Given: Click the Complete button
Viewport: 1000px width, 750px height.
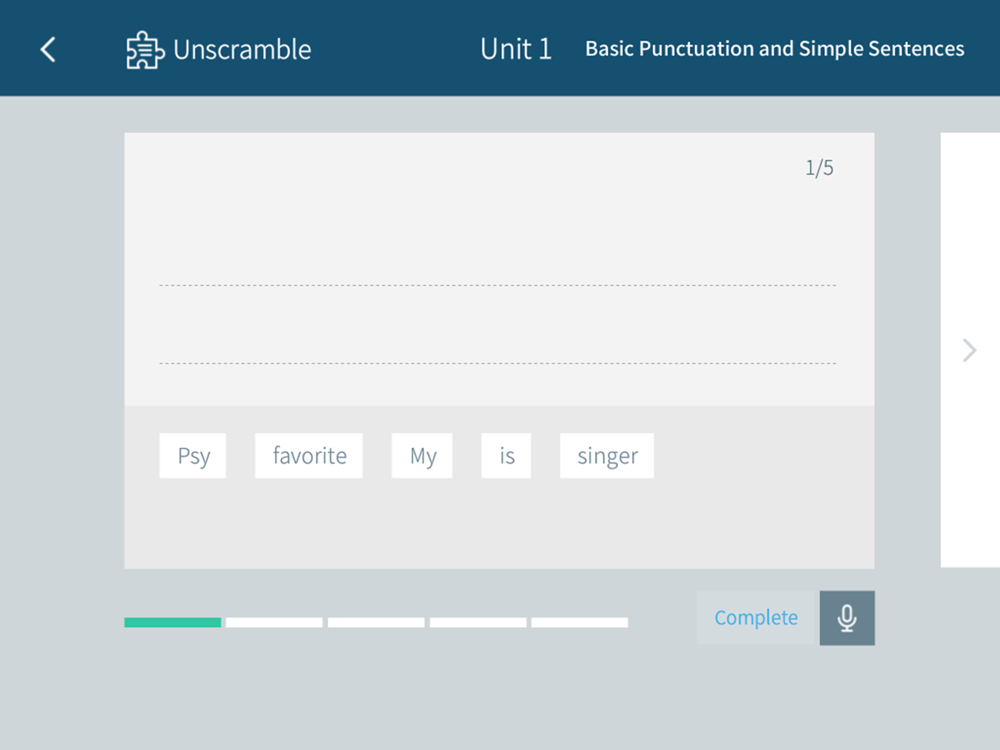Looking at the screenshot, I should pos(758,618).
